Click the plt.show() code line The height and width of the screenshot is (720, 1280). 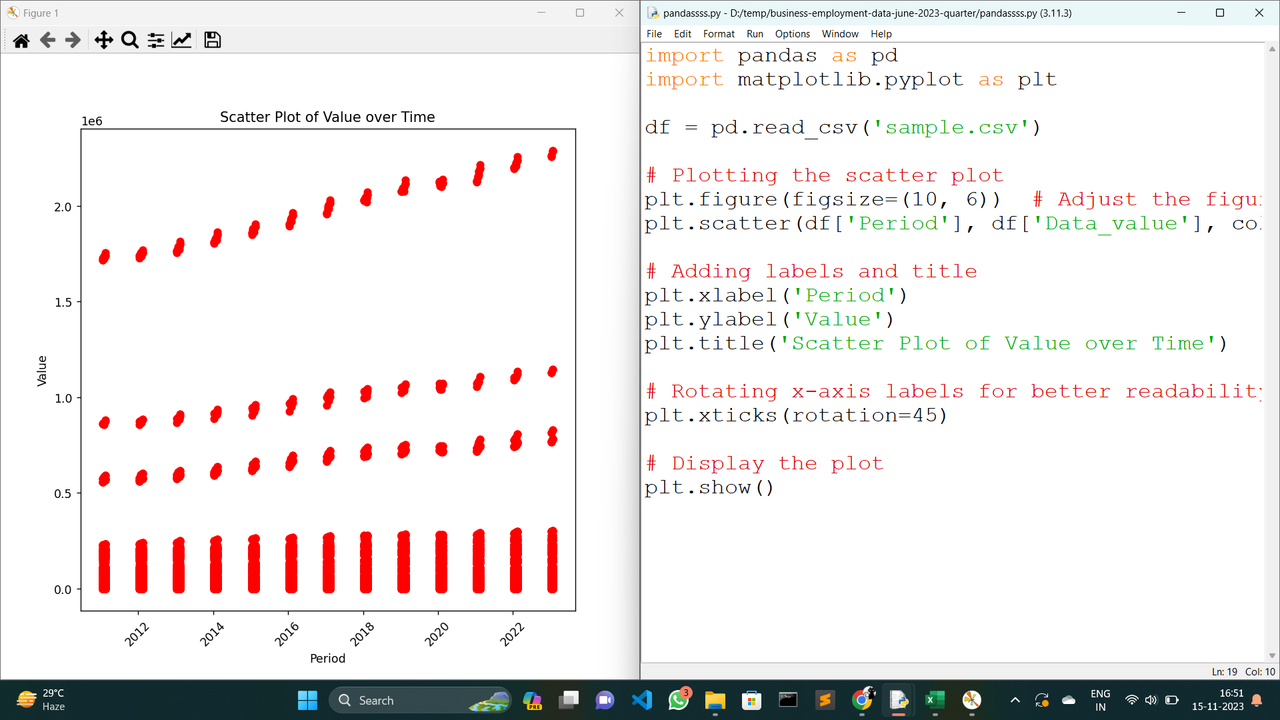coord(710,487)
